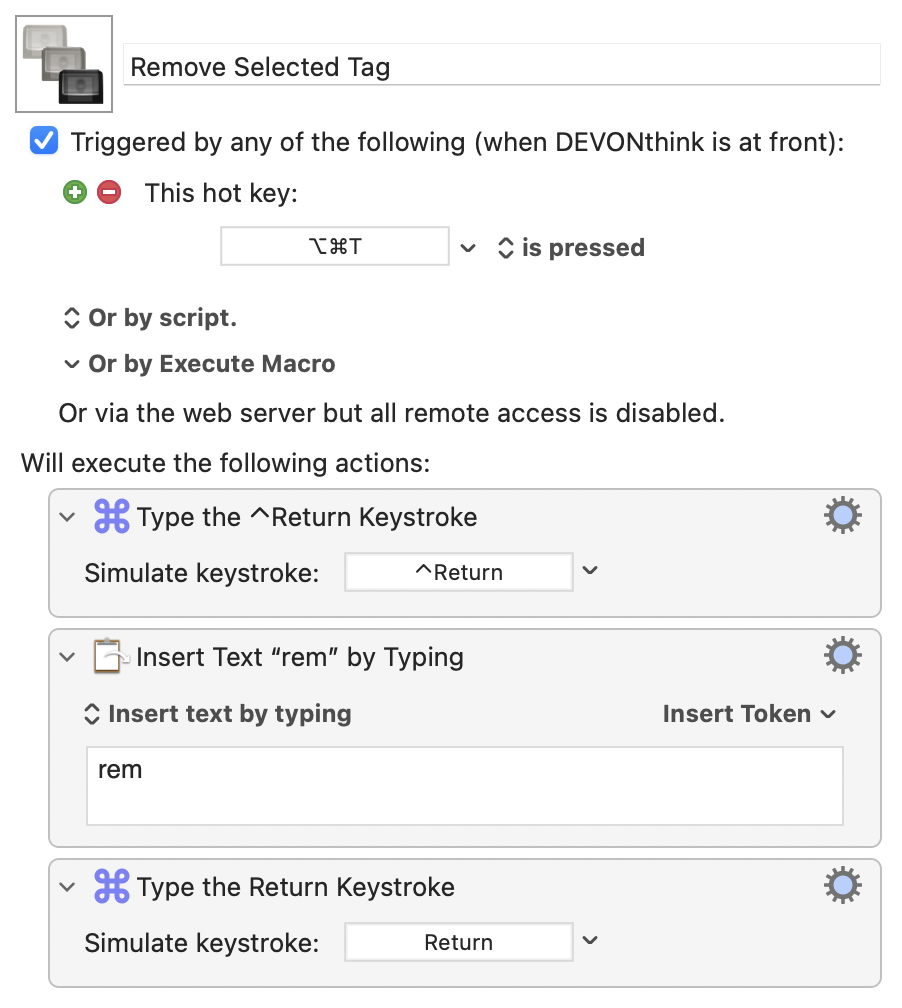902x1008 pixels.
Task: Collapse the Type the Return Keystroke action
Action: coord(67,887)
